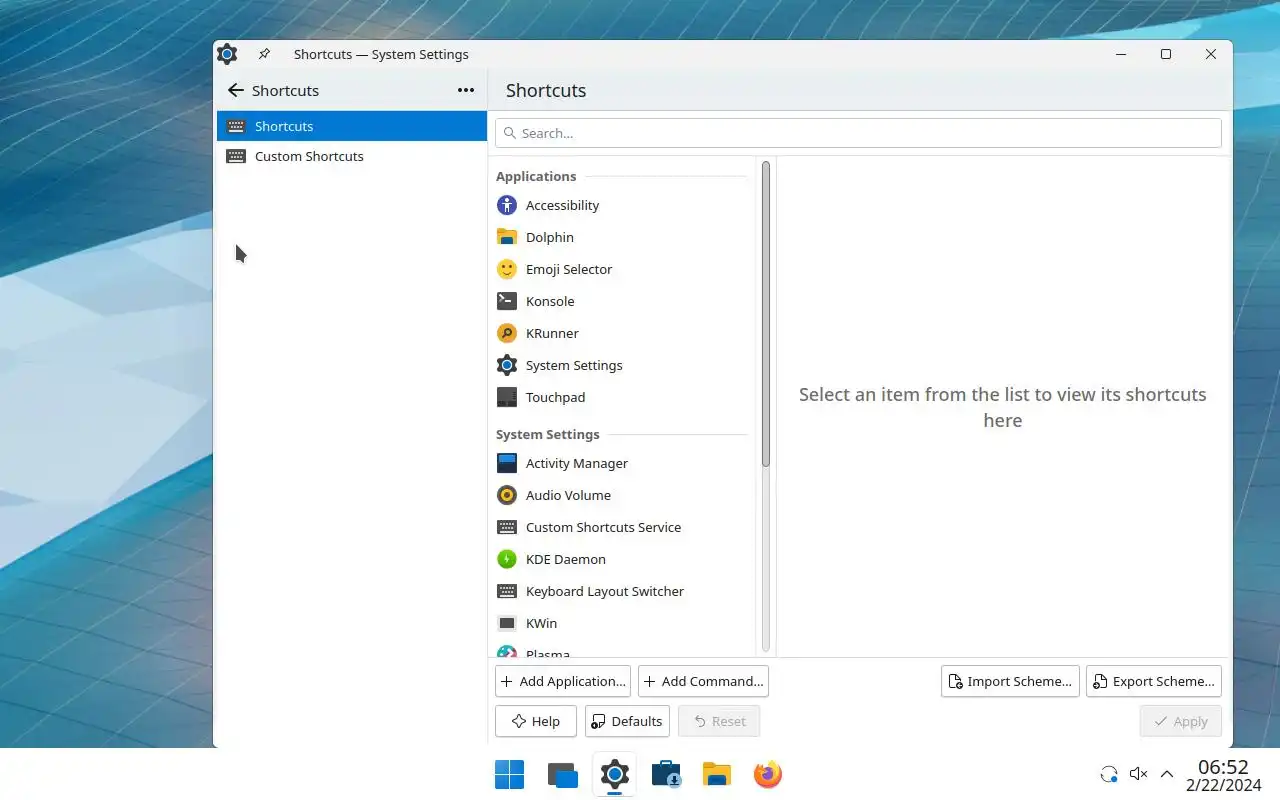Select the "Emoji Selector" entry text
1280x800 pixels.
(x=569, y=269)
